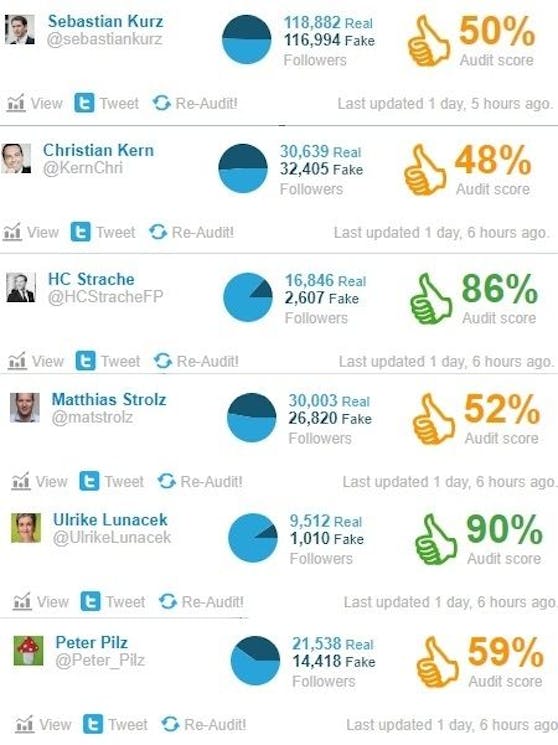Select Matthias Strolz profile photo

click(25, 408)
